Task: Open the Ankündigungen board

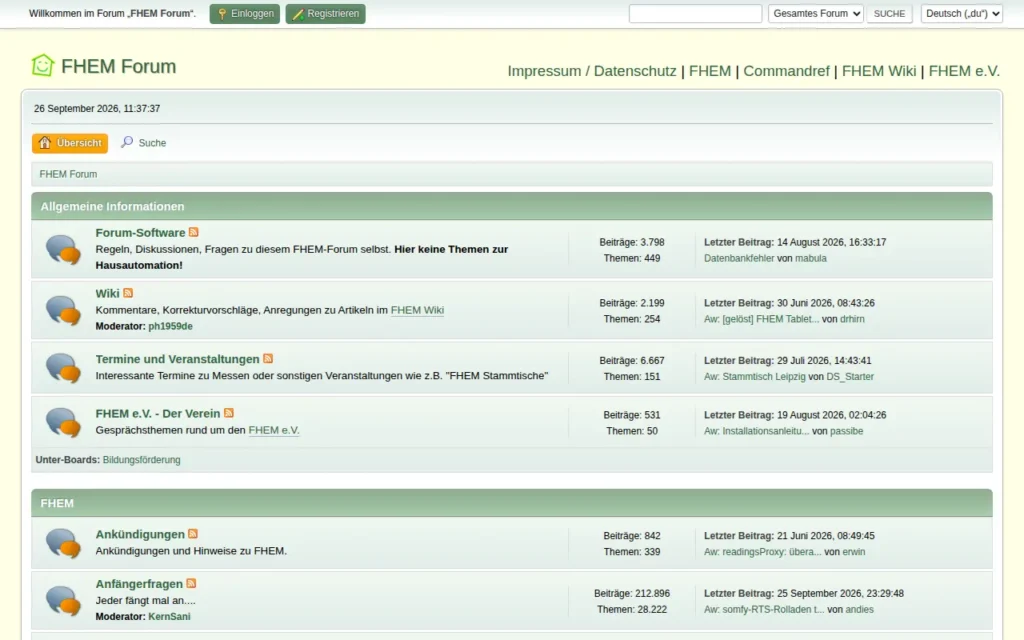Action: 140,534
